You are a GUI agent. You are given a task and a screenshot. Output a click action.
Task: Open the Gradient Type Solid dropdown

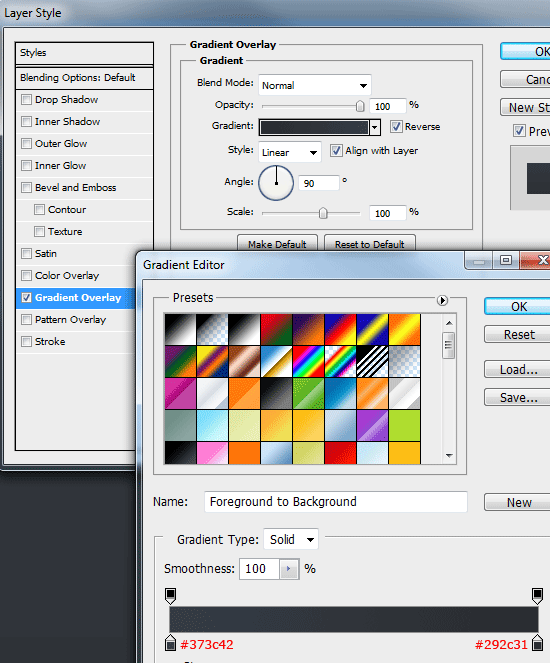point(291,540)
